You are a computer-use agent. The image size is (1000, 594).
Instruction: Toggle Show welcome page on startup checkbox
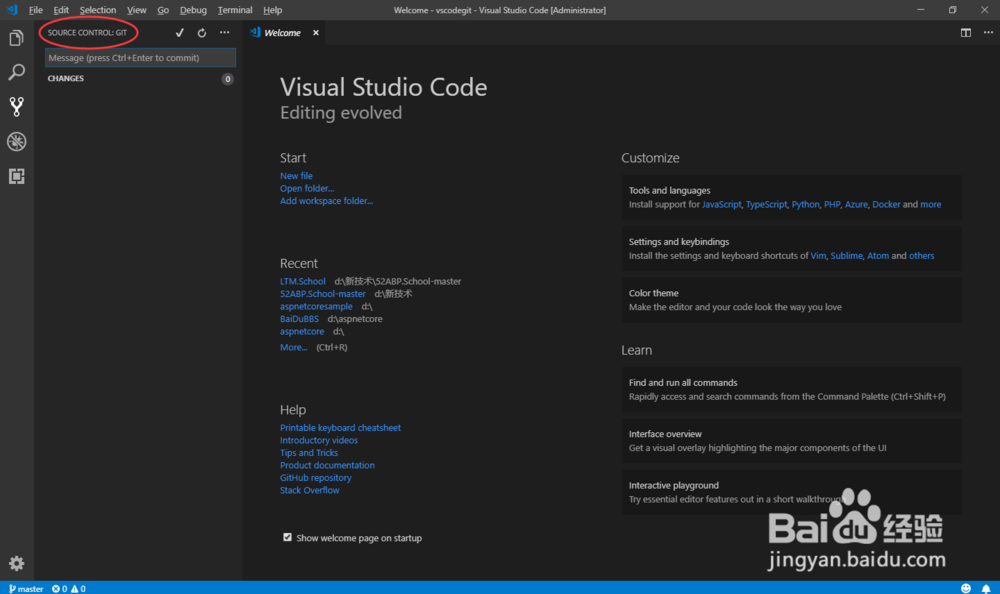287,537
